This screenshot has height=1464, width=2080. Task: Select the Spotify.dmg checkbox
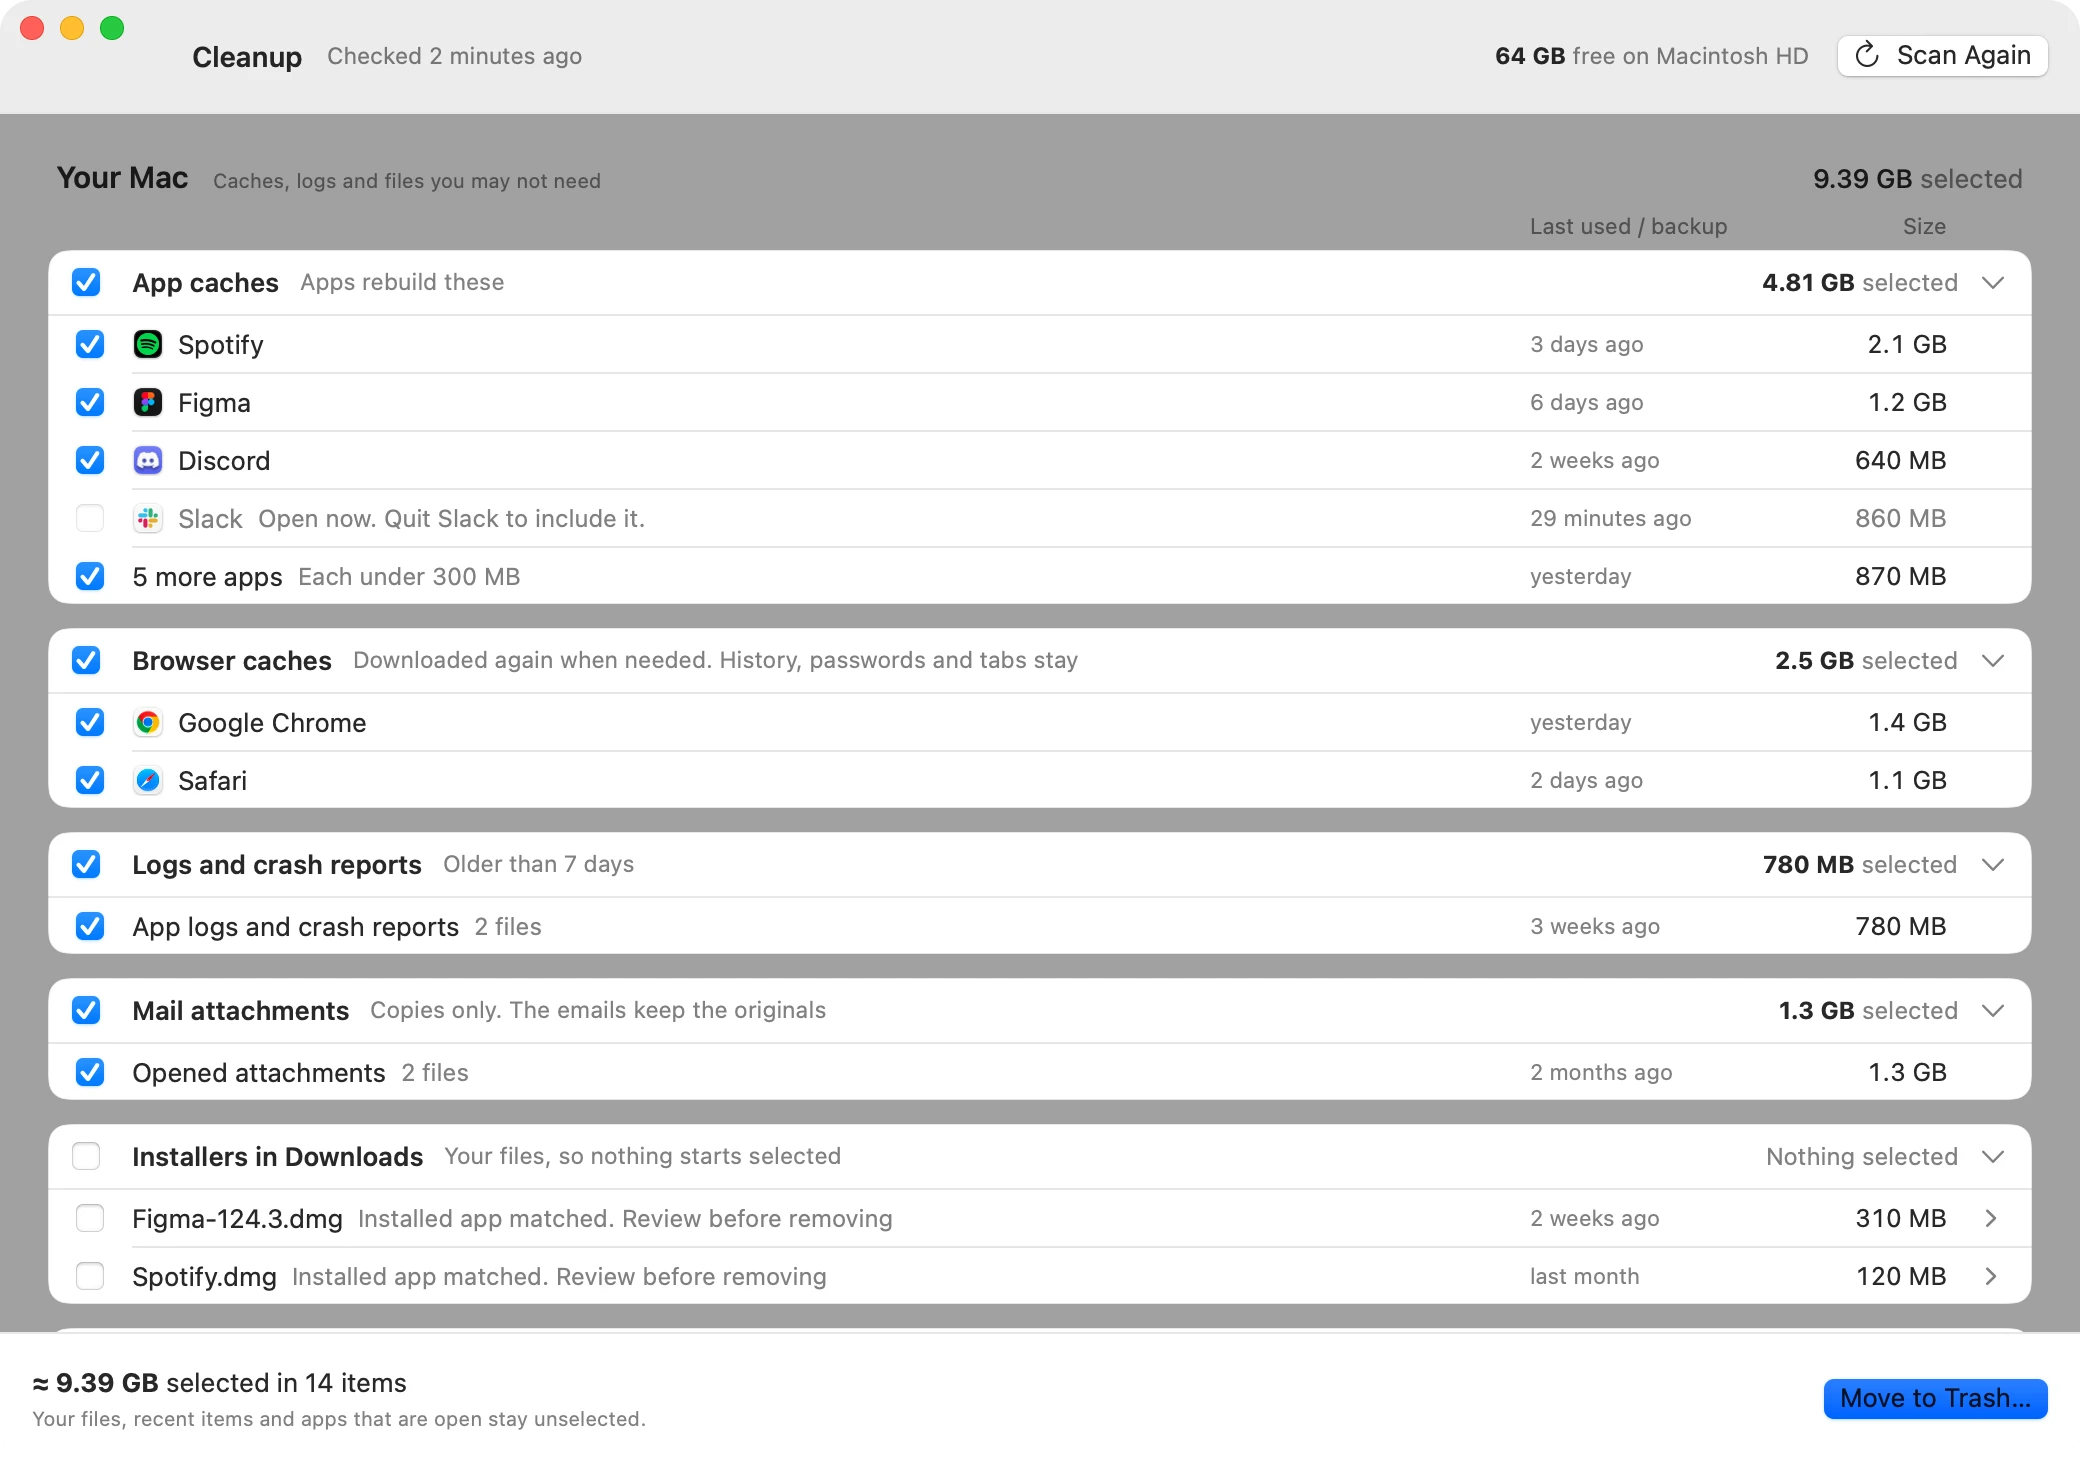click(90, 1277)
